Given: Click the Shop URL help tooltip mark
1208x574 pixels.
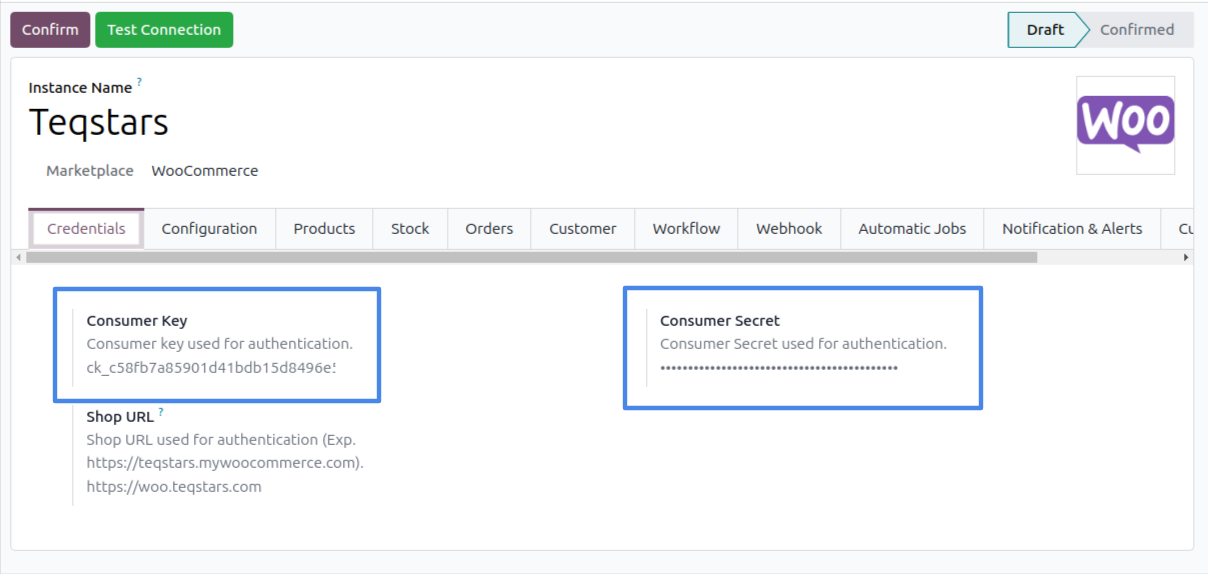Looking at the screenshot, I should (161, 412).
